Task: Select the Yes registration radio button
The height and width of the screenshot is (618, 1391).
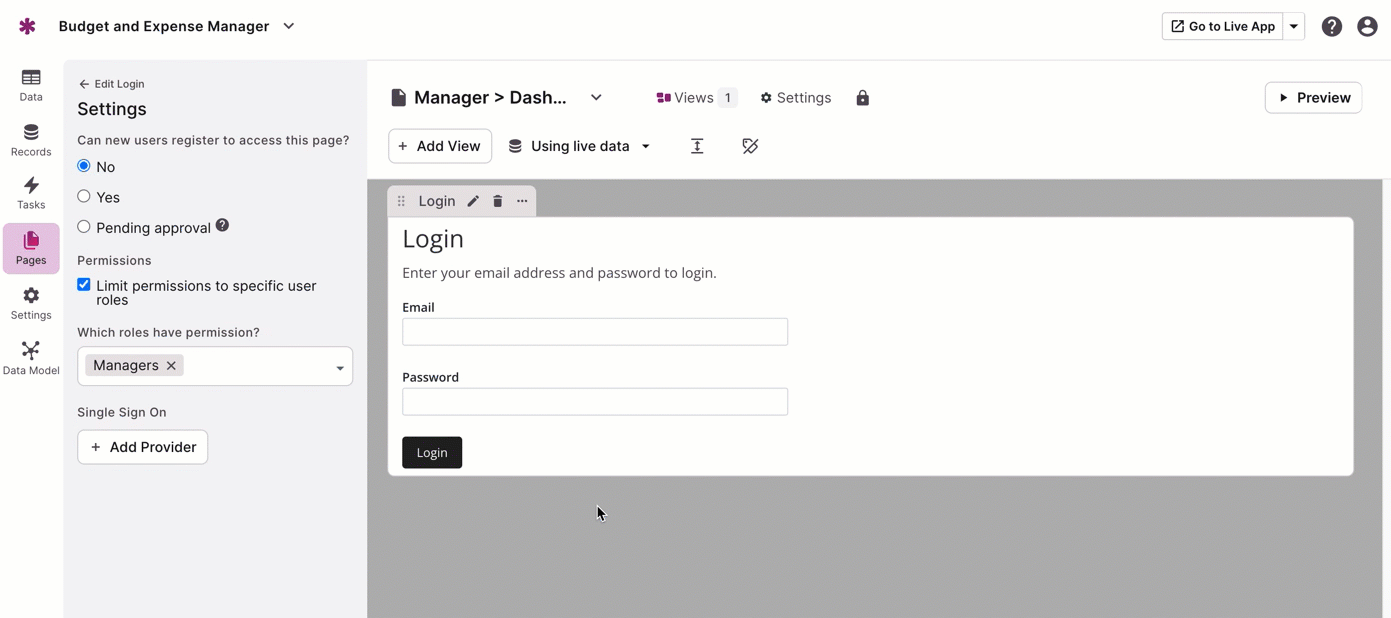Action: [83, 196]
